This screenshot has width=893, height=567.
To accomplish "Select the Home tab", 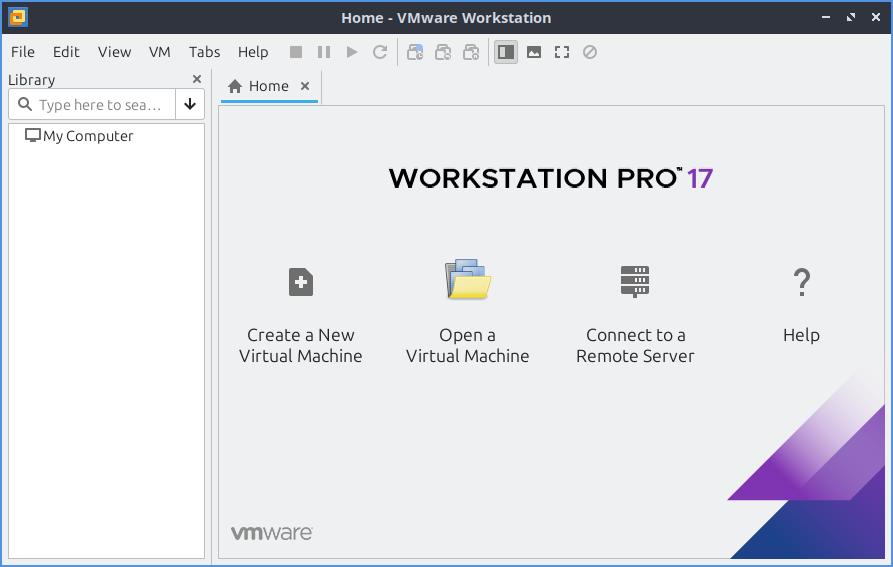I will coord(268,87).
